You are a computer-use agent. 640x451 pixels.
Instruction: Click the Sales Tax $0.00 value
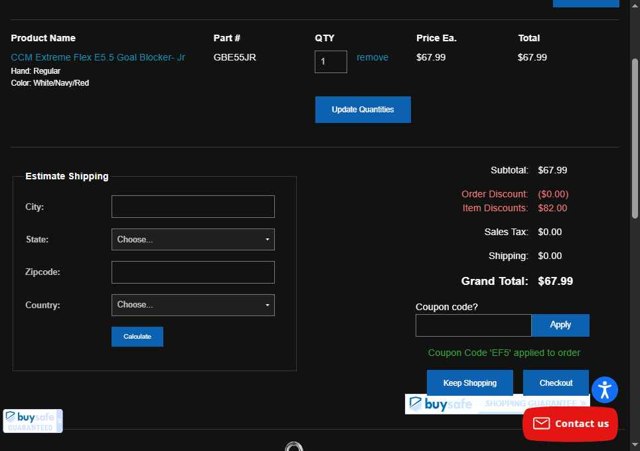(549, 232)
